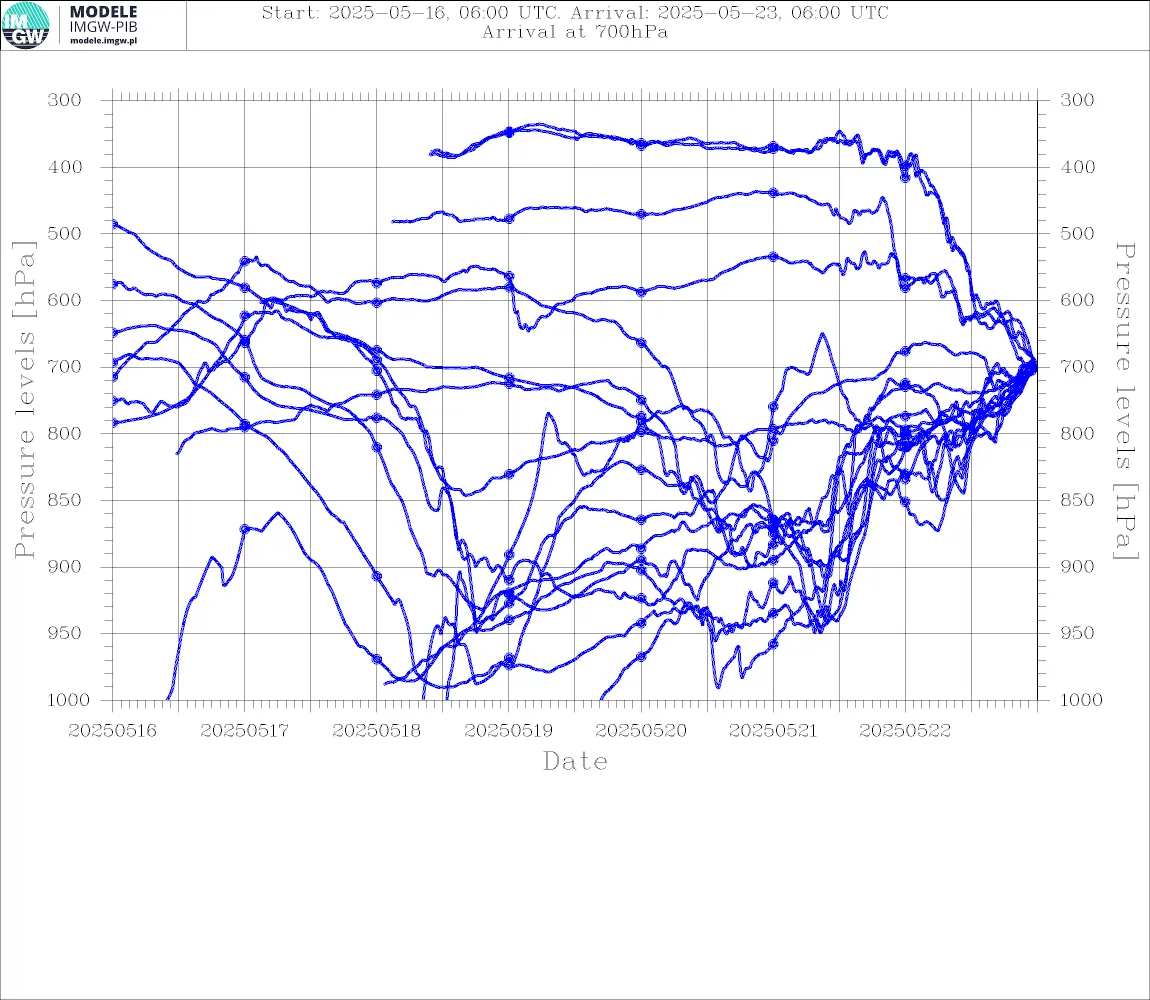Click the right axis 850 label

(x=1077, y=500)
